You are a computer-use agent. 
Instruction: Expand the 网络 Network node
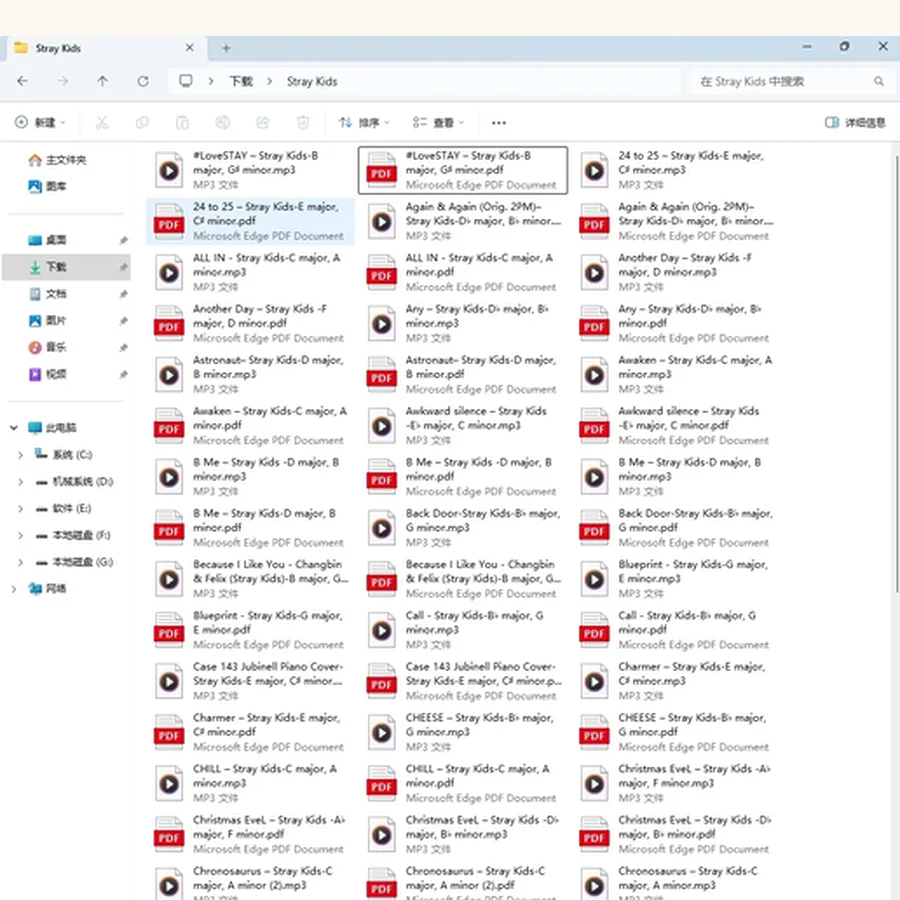click(14, 589)
